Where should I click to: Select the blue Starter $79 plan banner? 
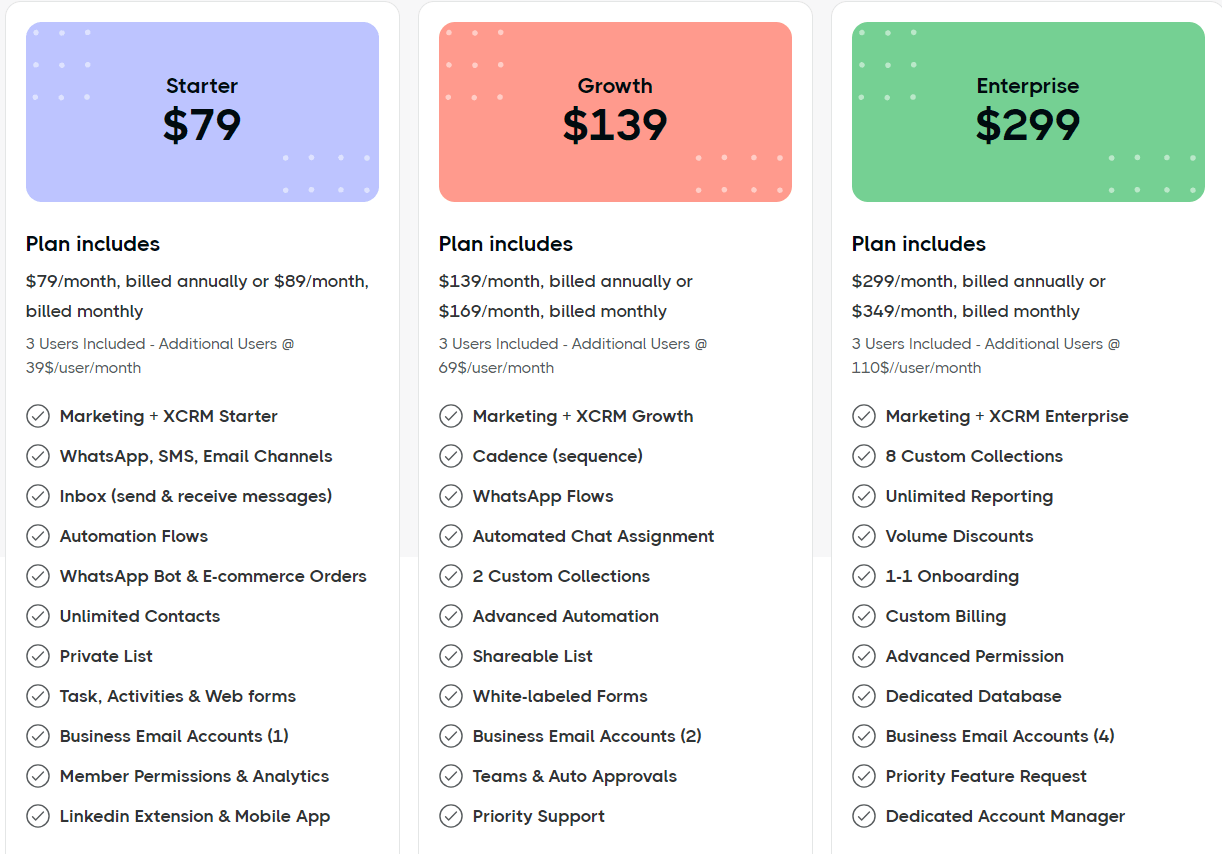click(202, 112)
